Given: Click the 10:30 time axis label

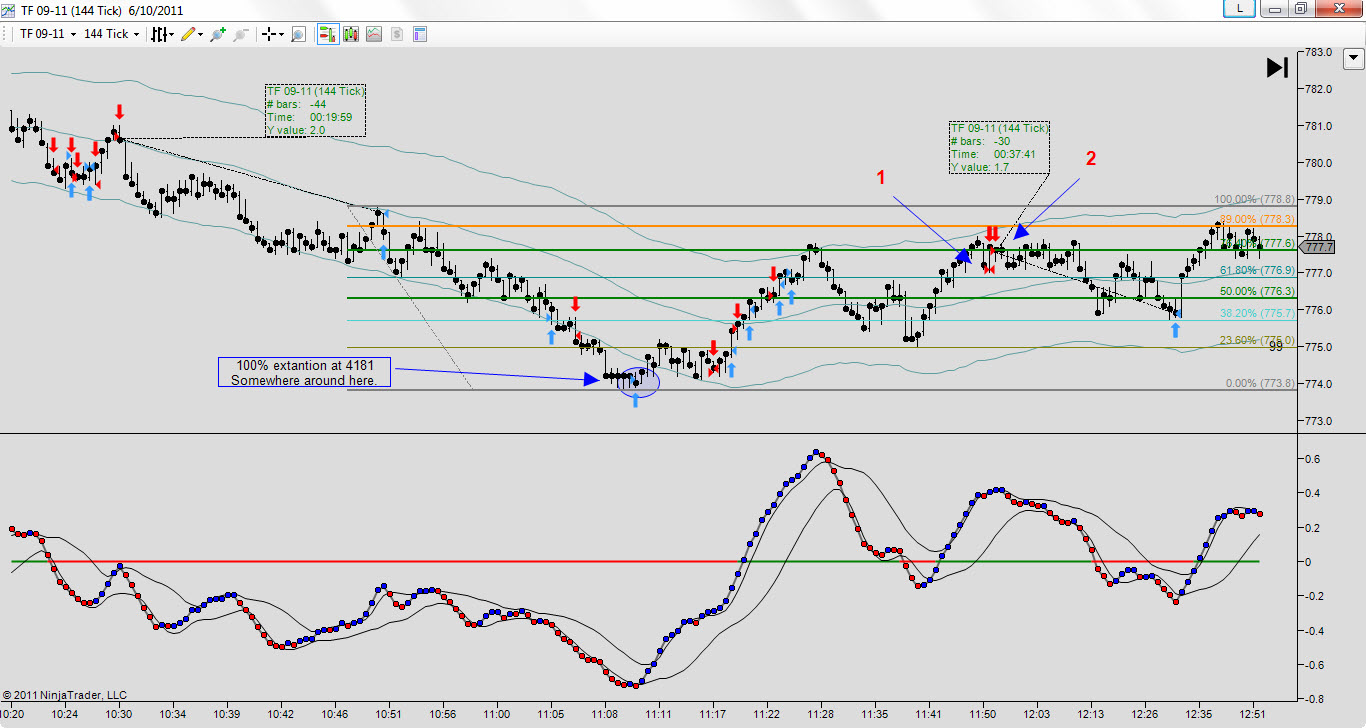Looking at the screenshot, I should click(118, 714).
